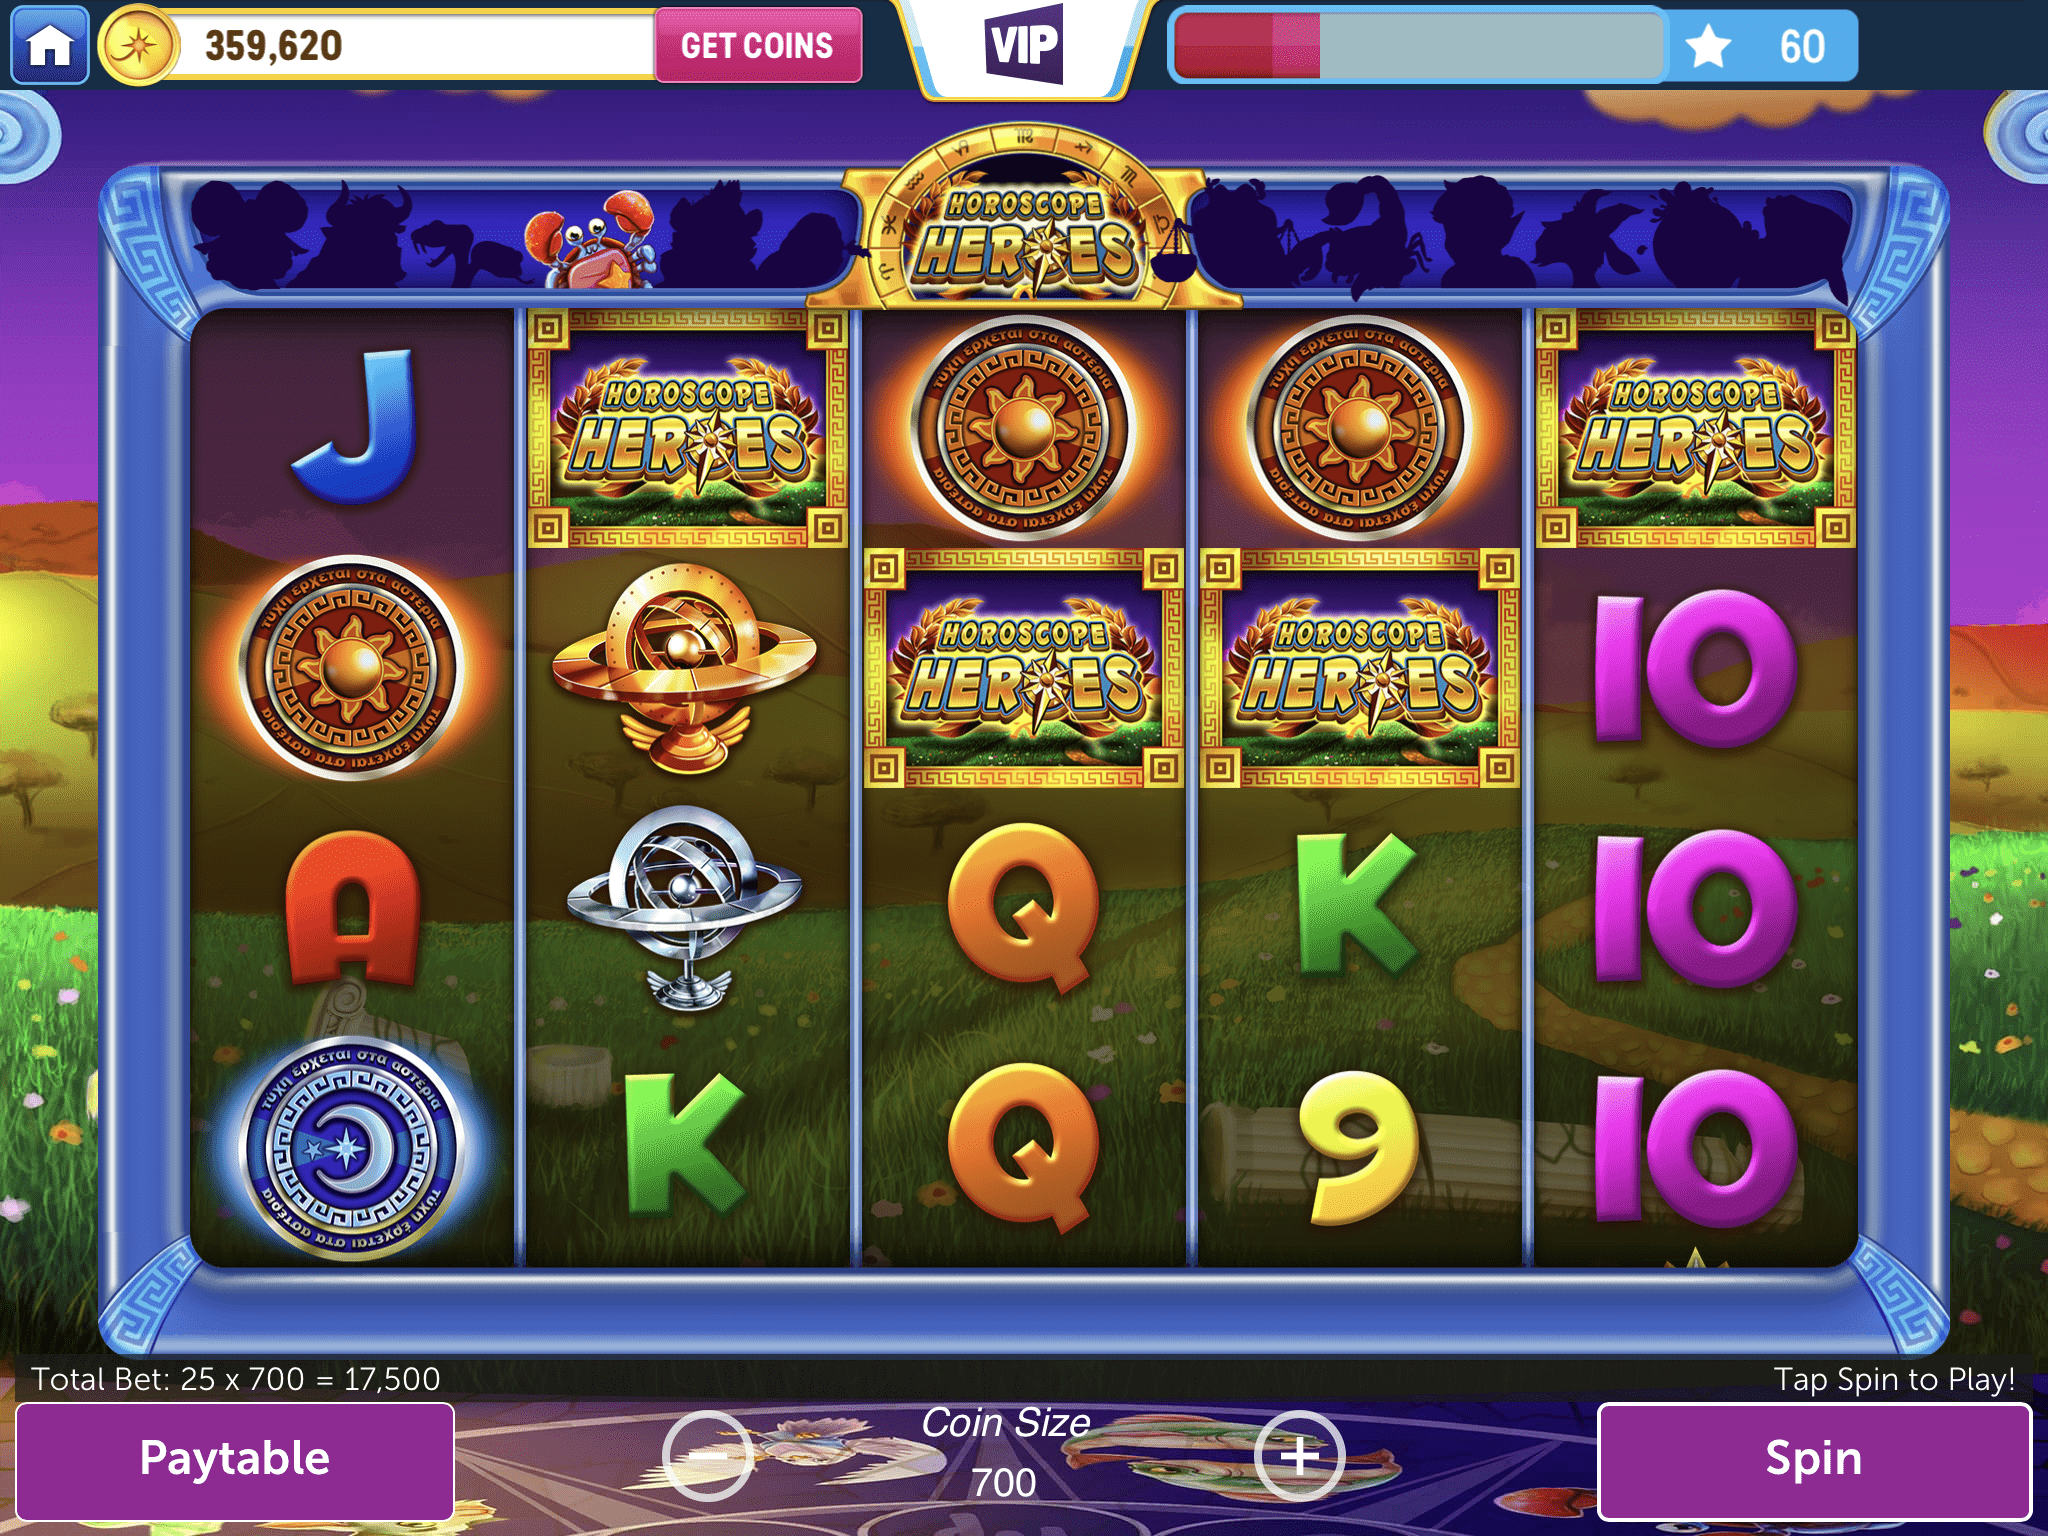Image resolution: width=2048 pixels, height=1536 pixels.
Task: Tap the Horoscope Heroes wild on fifth reel
Action: click(1696, 428)
